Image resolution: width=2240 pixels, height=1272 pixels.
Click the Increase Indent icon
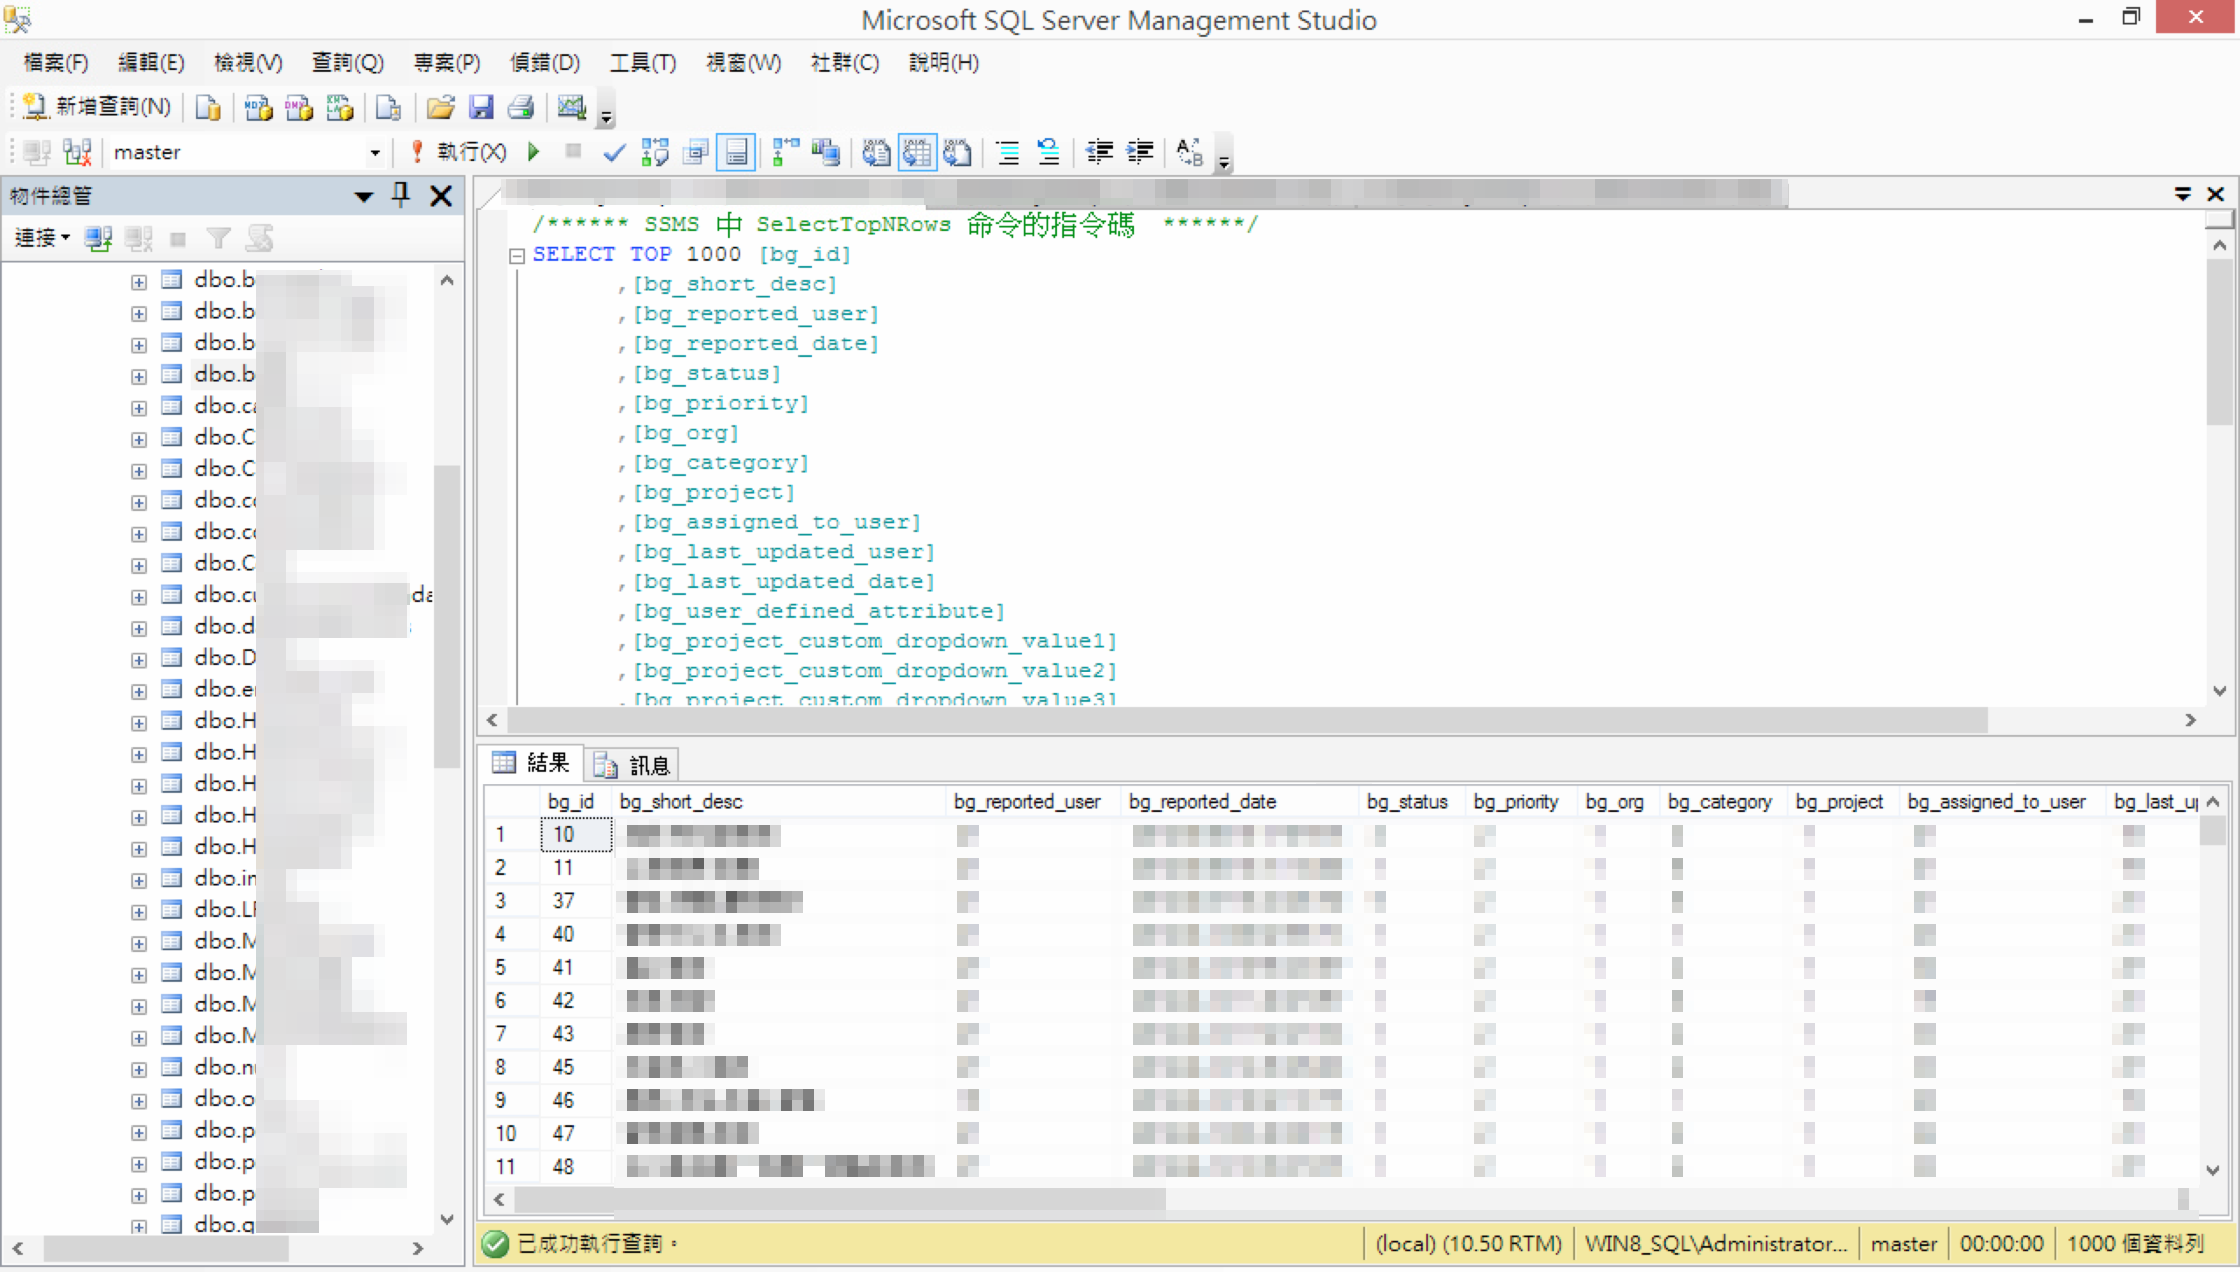point(1139,152)
